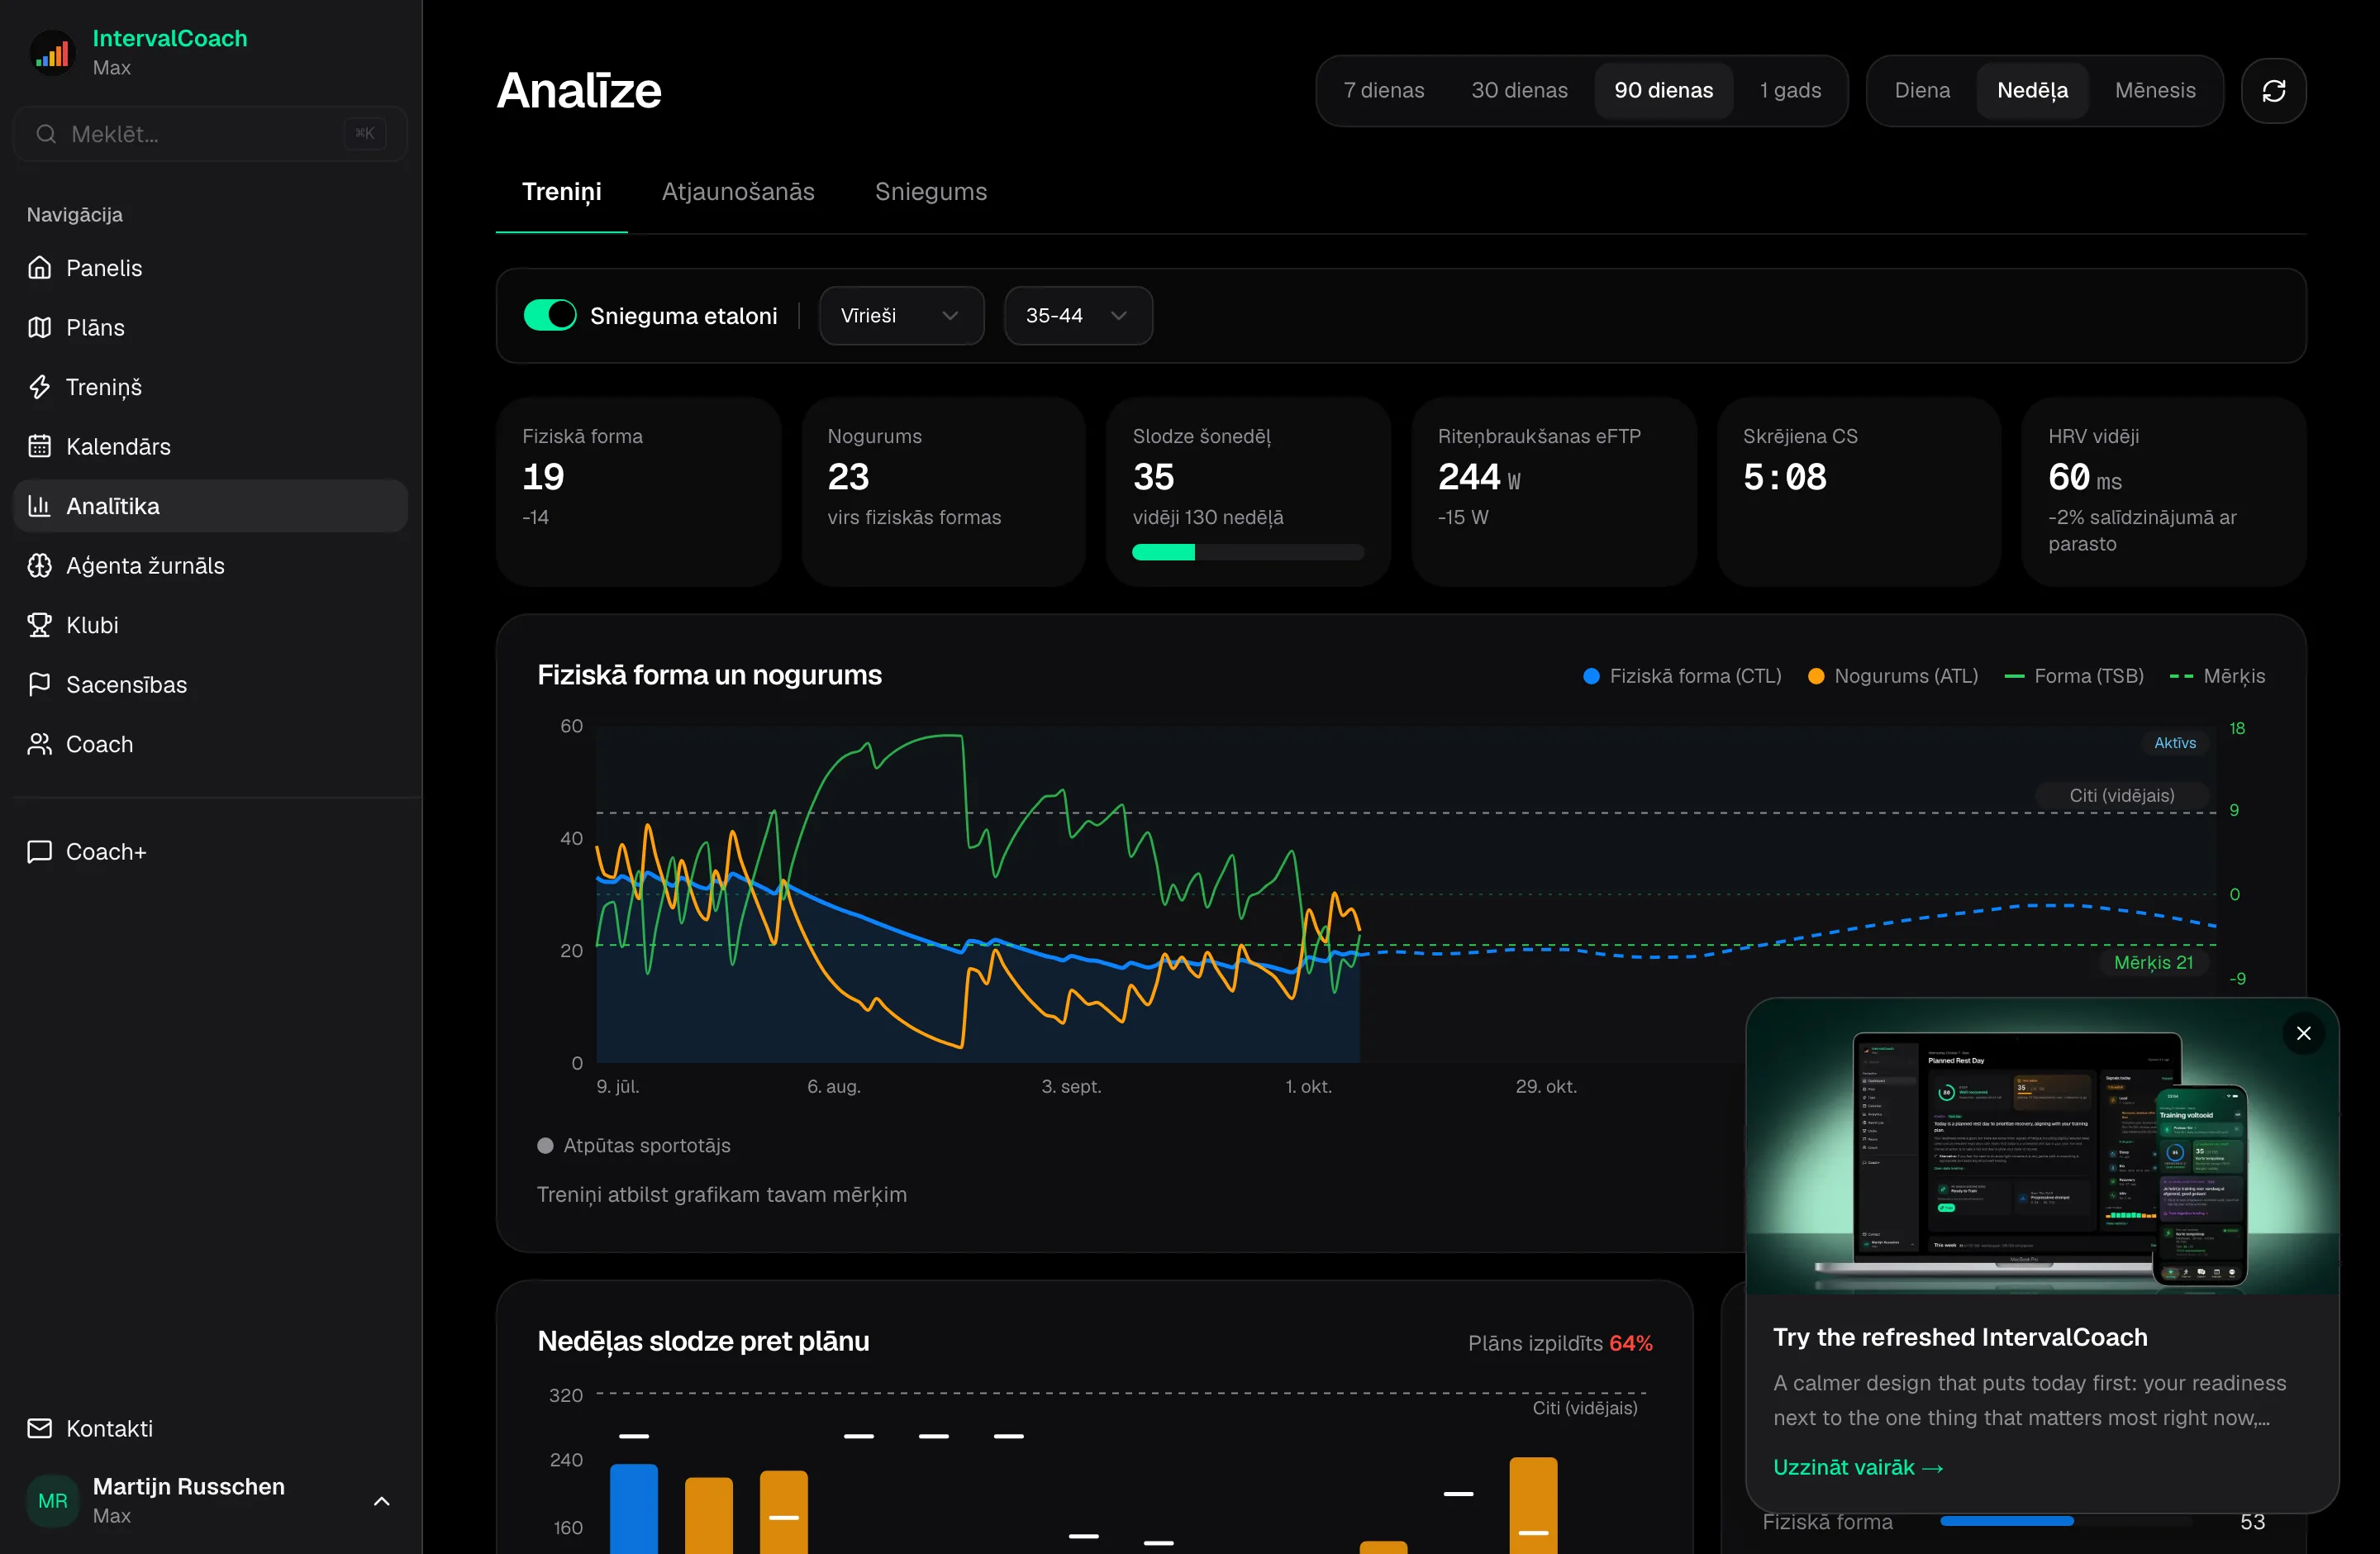Viewport: 2380px width, 1554px height.
Task: Open Klubi trophy icon
Action: (40, 625)
